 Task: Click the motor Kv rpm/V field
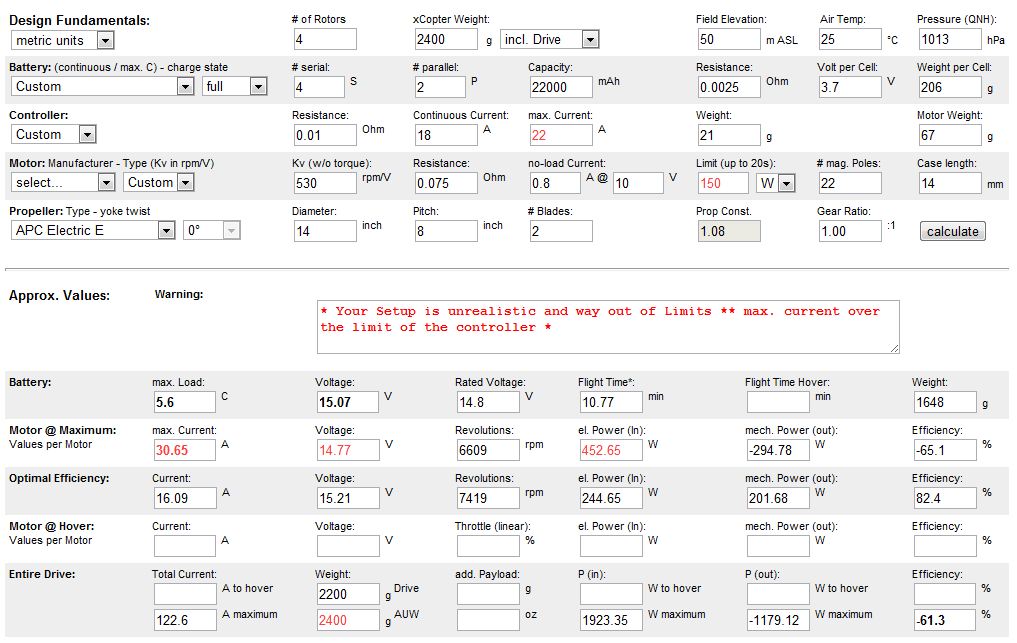pos(325,183)
